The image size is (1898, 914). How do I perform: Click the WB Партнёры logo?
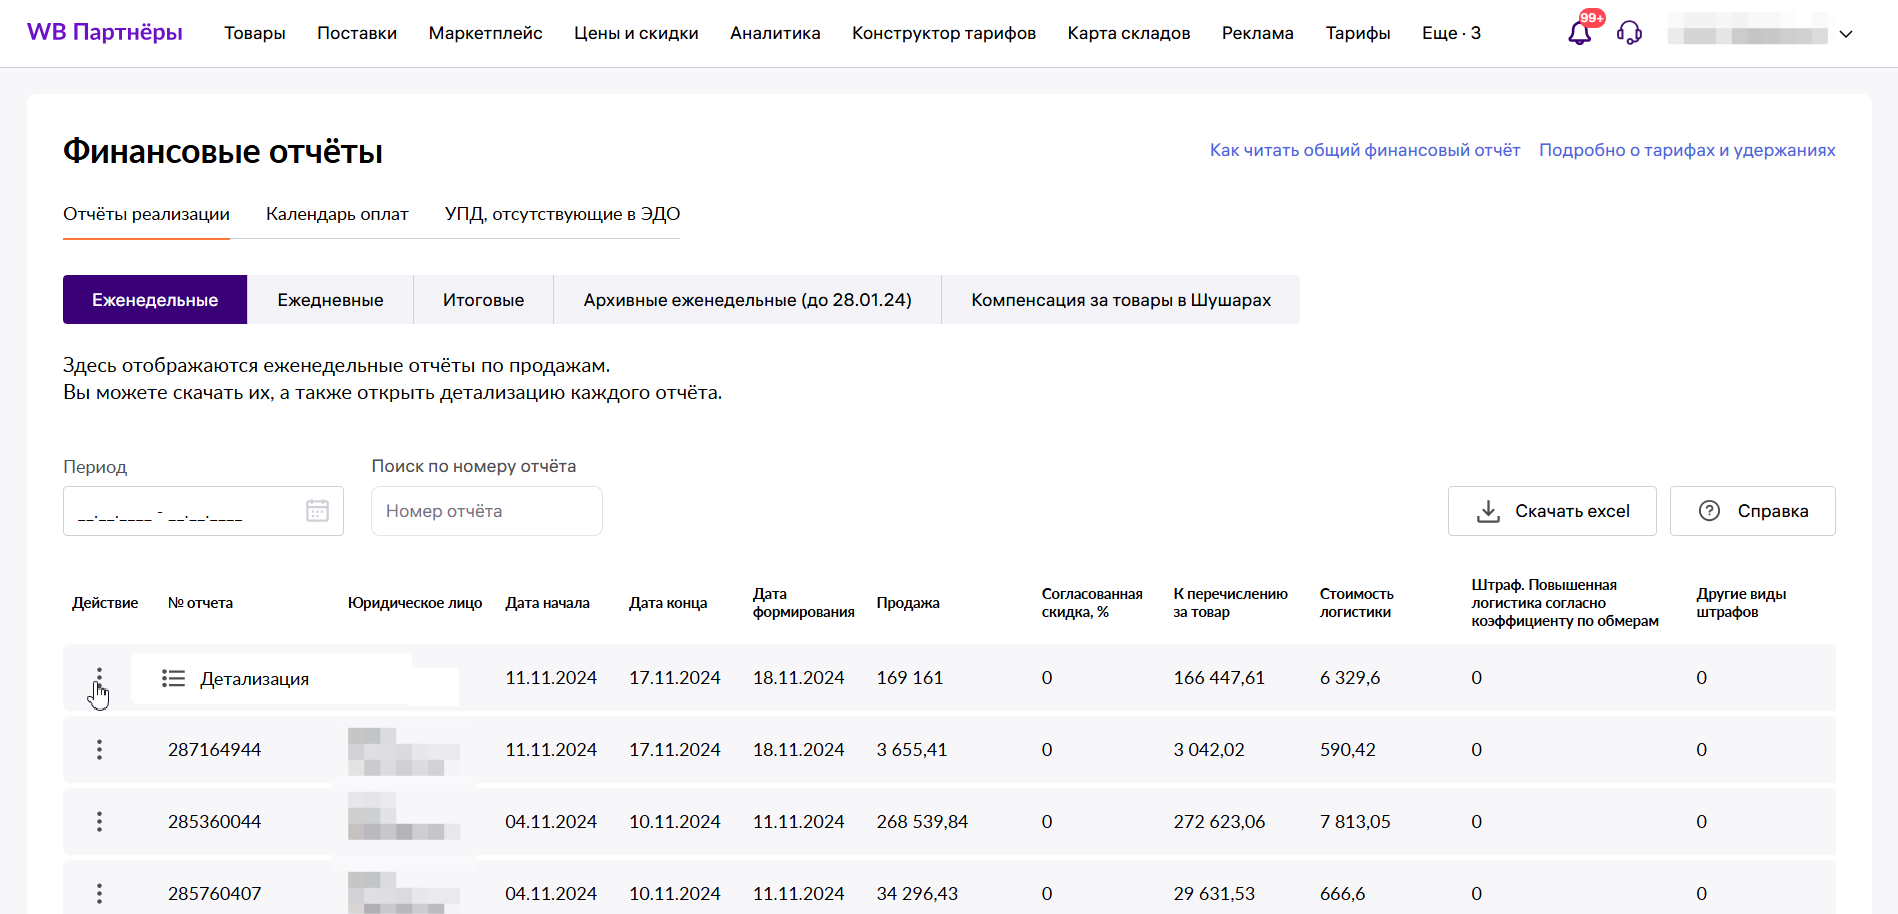(105, 33)
